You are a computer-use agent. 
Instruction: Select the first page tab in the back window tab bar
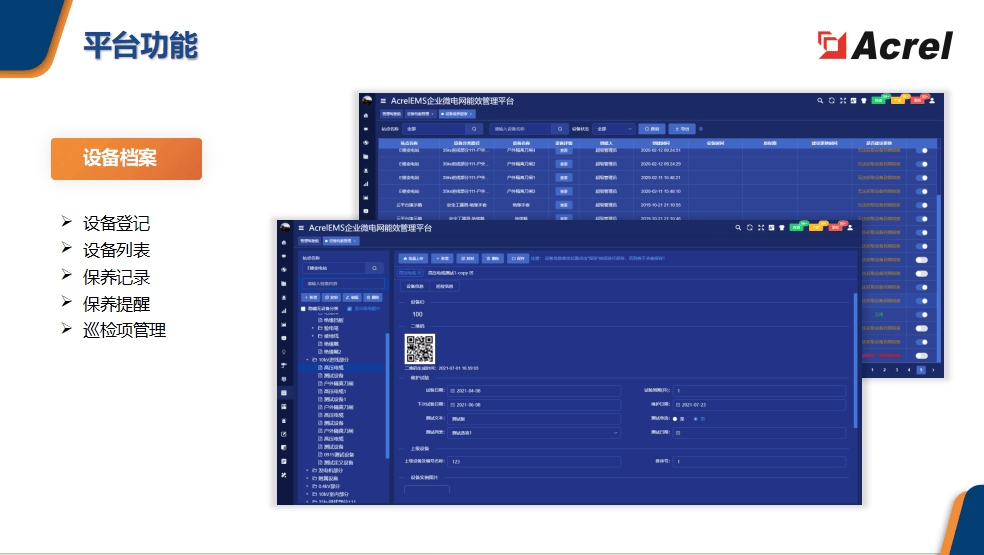391,114
